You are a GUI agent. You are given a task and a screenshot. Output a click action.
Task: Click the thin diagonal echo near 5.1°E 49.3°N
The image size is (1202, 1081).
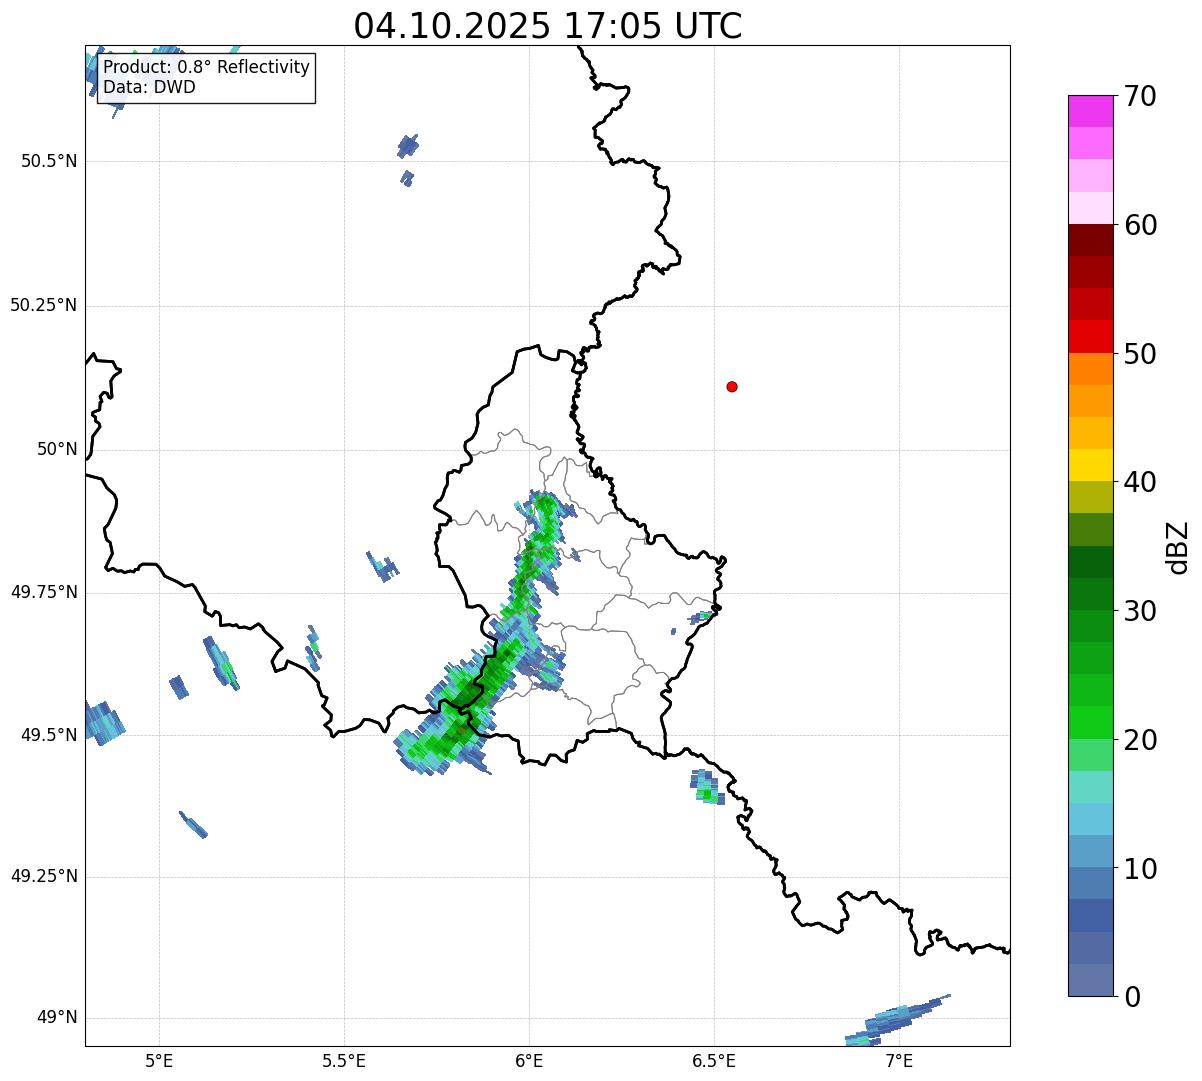pos(193,825)
